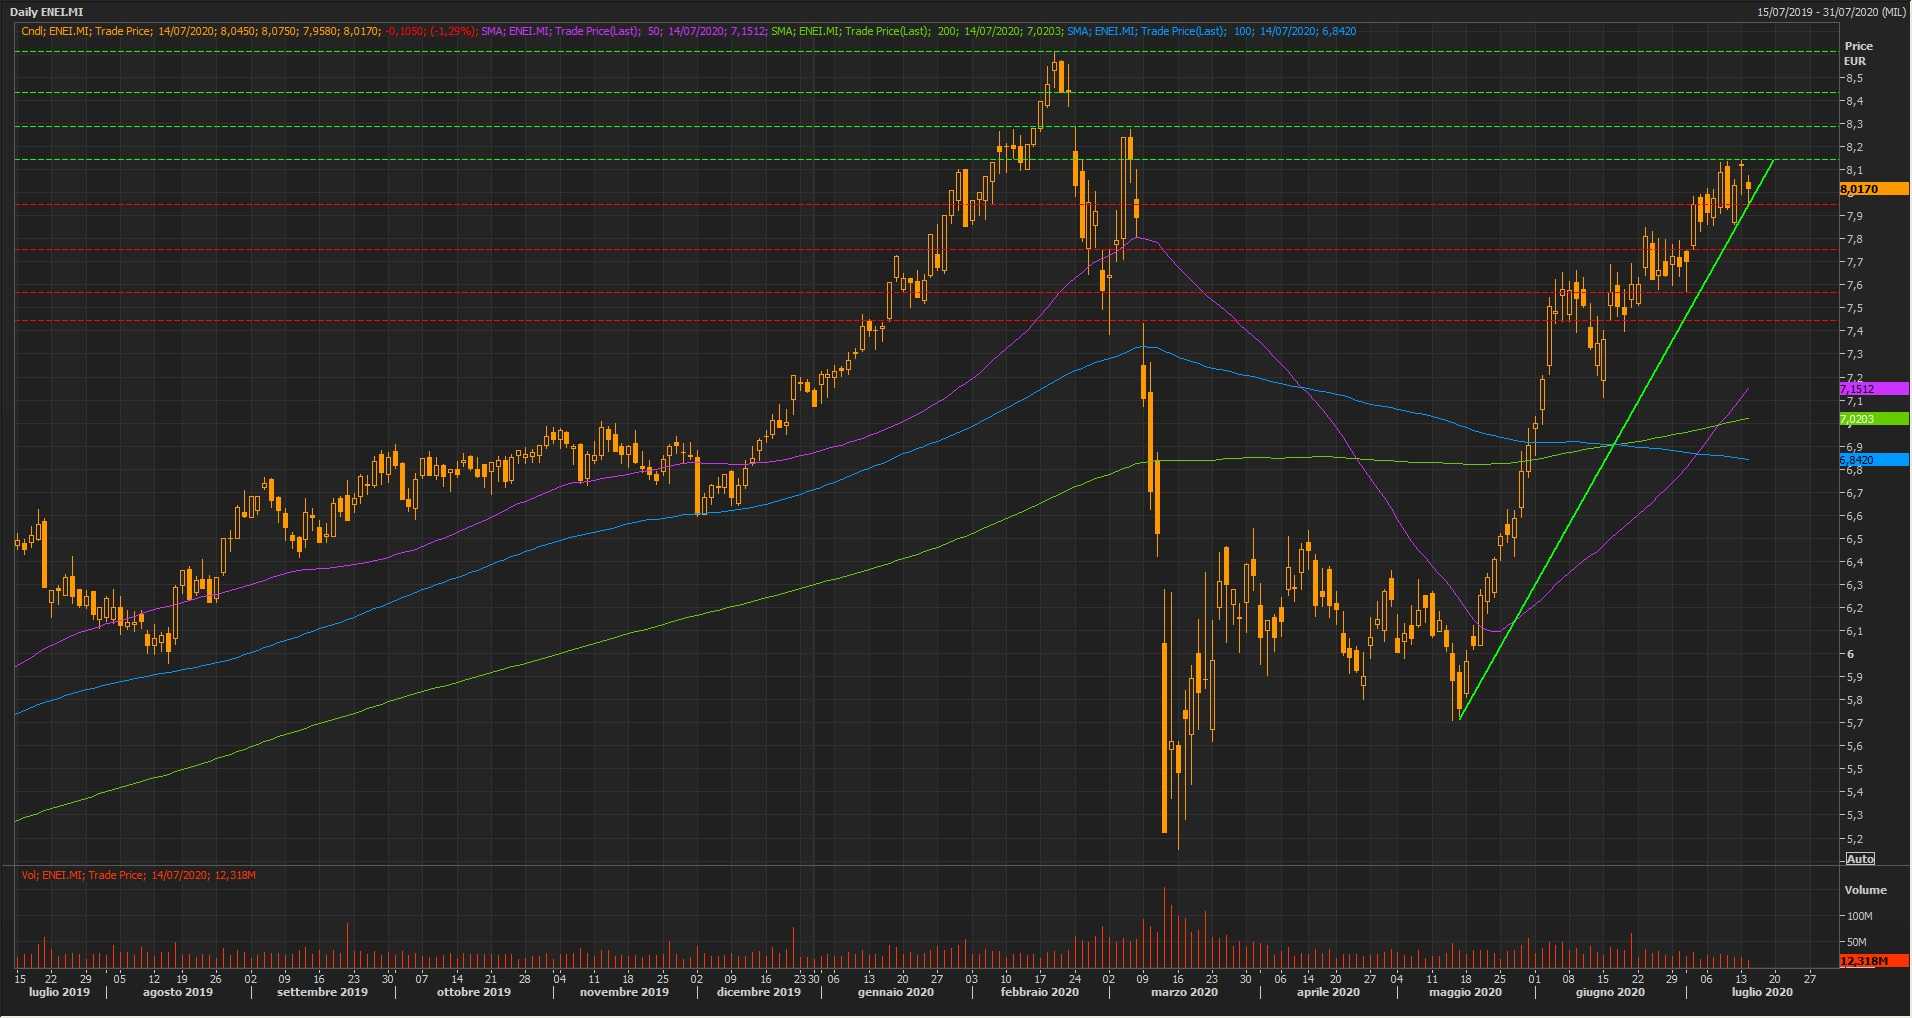Select the magenta 7,1512 SMA price tag
The width and height of the screenshot is (1912, 1018).
coord(1872,389)
